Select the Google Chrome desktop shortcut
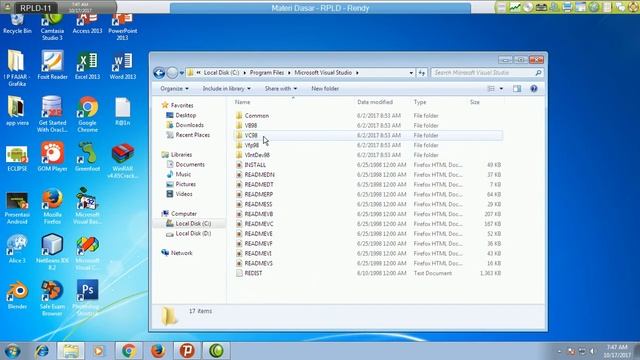The image size is (640, 360). click(x=87, y=114)
